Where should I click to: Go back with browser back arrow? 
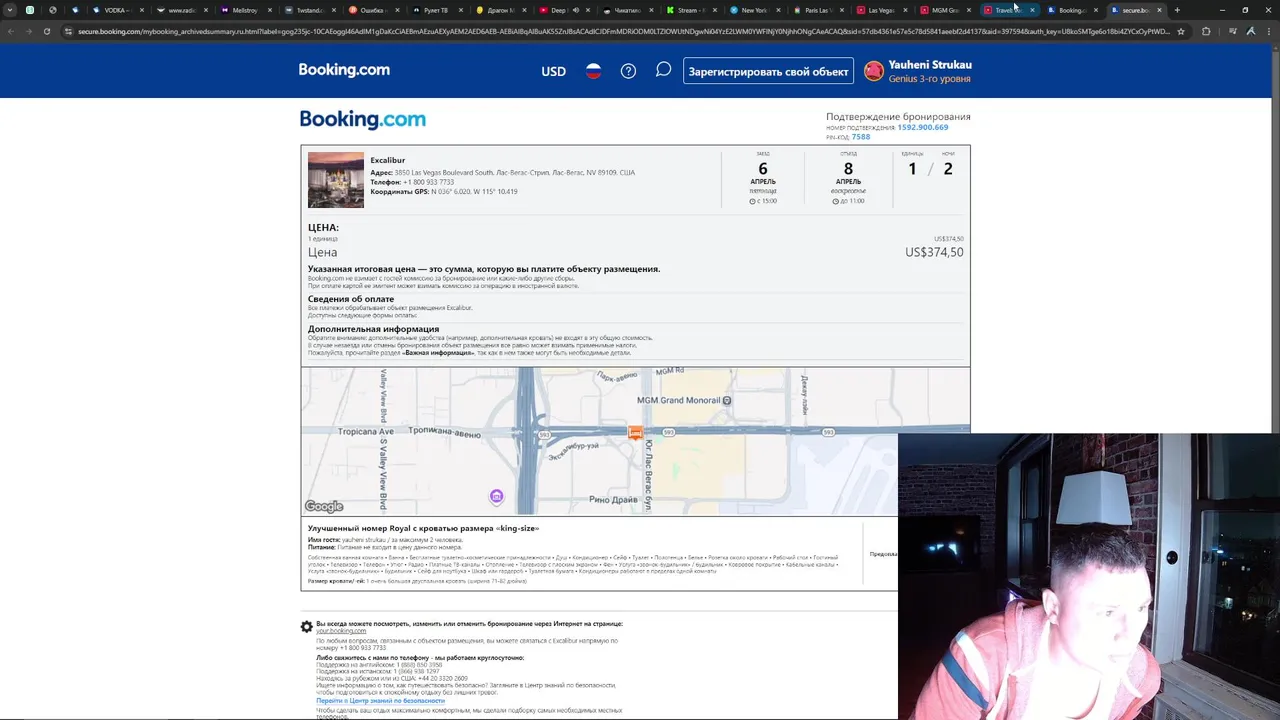point(11,31)
